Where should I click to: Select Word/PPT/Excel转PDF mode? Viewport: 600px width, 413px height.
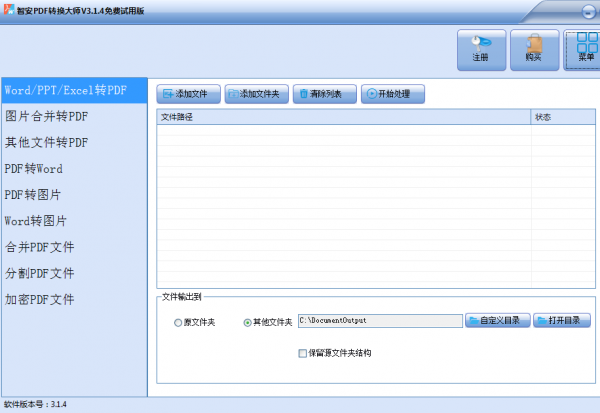[x=74, y=90]
